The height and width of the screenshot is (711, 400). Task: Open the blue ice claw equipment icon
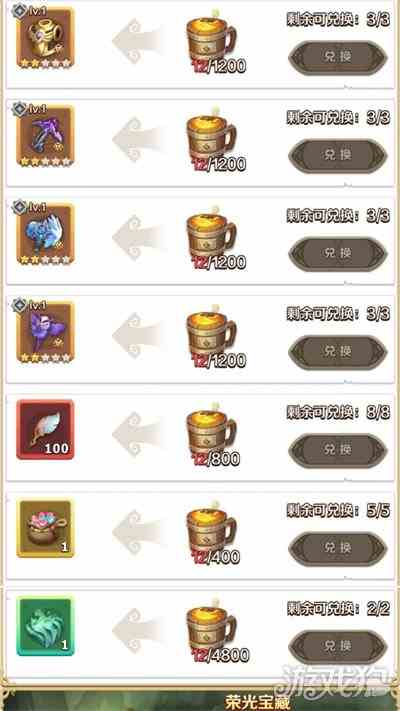pyautogui.click(x=45, y=234)
